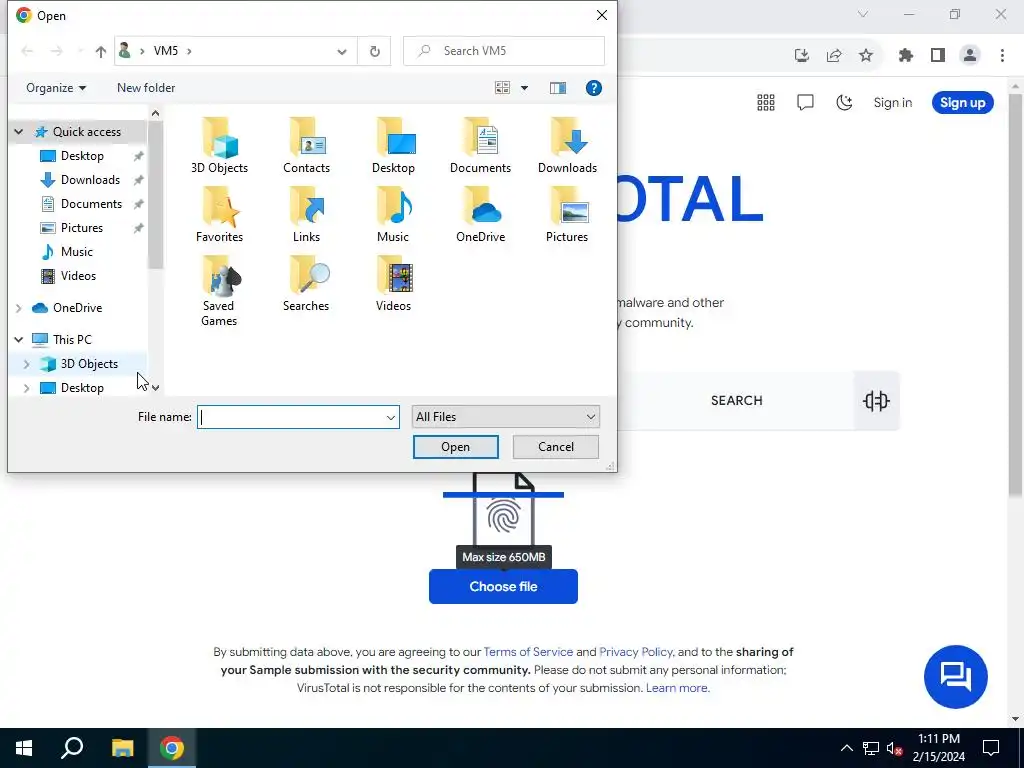Open Windows Start menu
The image size is (1024, 768).
click(x=24, y=748)
